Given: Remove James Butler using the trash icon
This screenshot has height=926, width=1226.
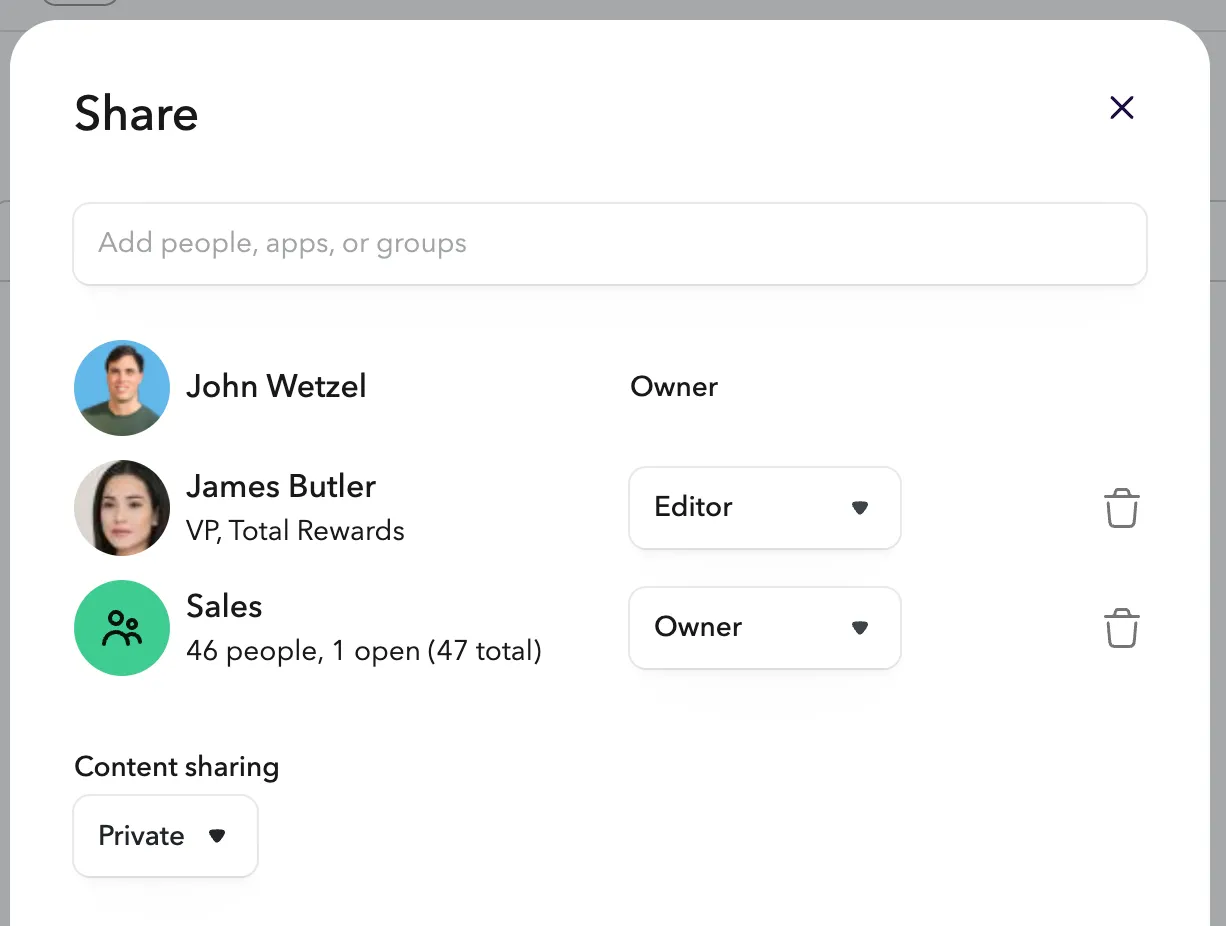Looking at the screenshot, I should click(1122, 508).
